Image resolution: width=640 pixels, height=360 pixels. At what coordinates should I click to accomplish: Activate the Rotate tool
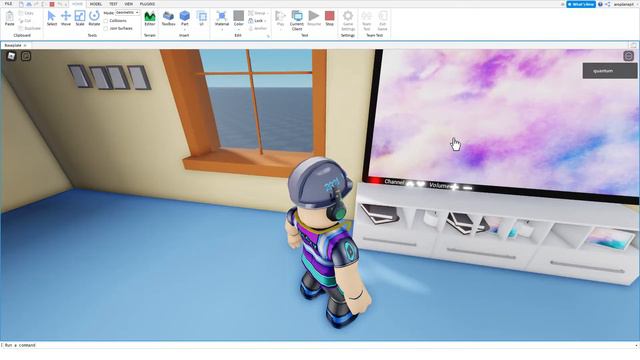click(94, 18)
